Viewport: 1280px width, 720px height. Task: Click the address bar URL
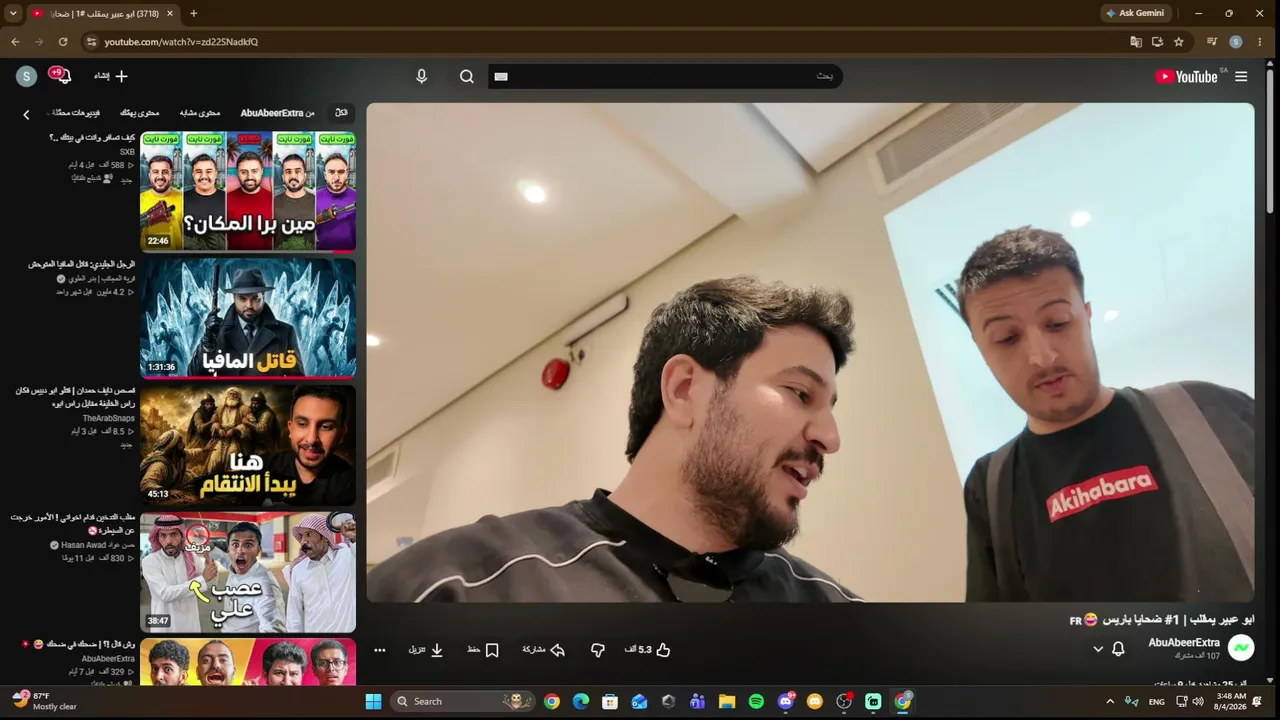(181, 42)
